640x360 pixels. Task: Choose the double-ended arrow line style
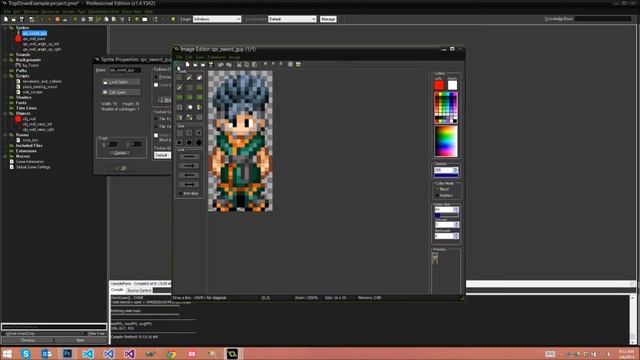click(x=189, y=184)
